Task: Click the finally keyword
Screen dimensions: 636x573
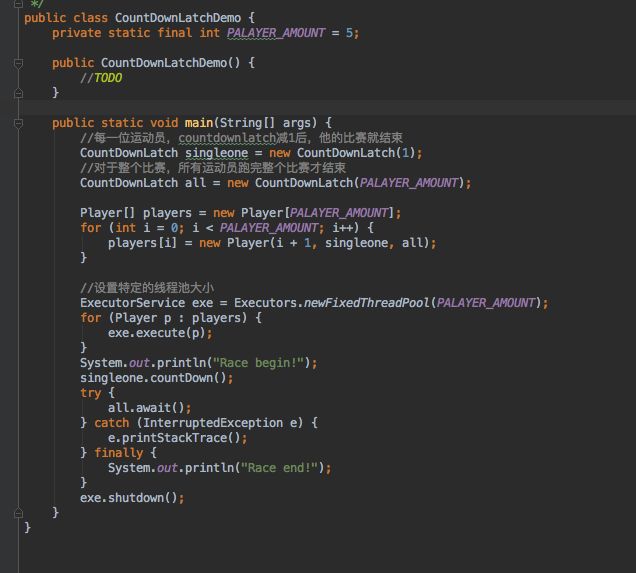Action: point(118,453)
